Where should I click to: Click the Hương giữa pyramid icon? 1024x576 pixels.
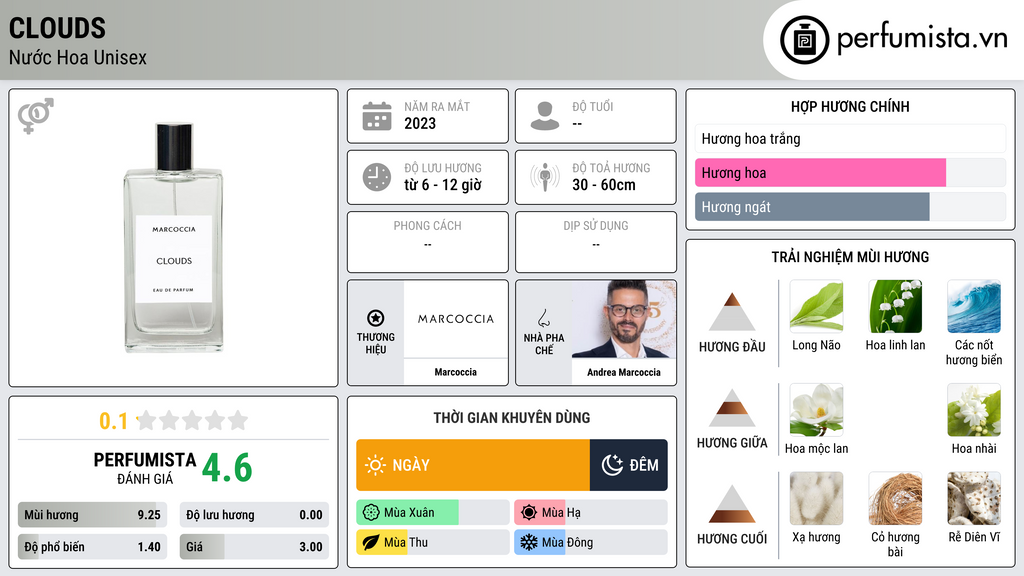click(732, 408)
